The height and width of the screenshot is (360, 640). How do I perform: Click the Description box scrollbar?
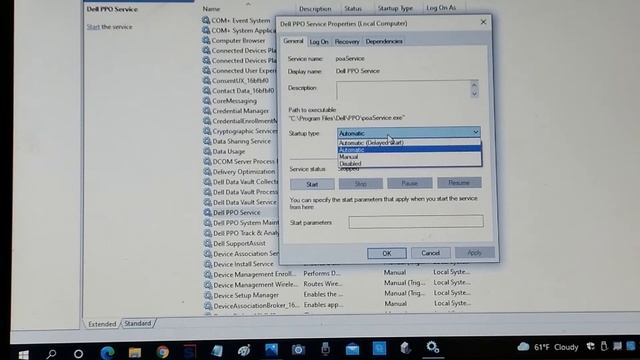(x=474, y=89)
